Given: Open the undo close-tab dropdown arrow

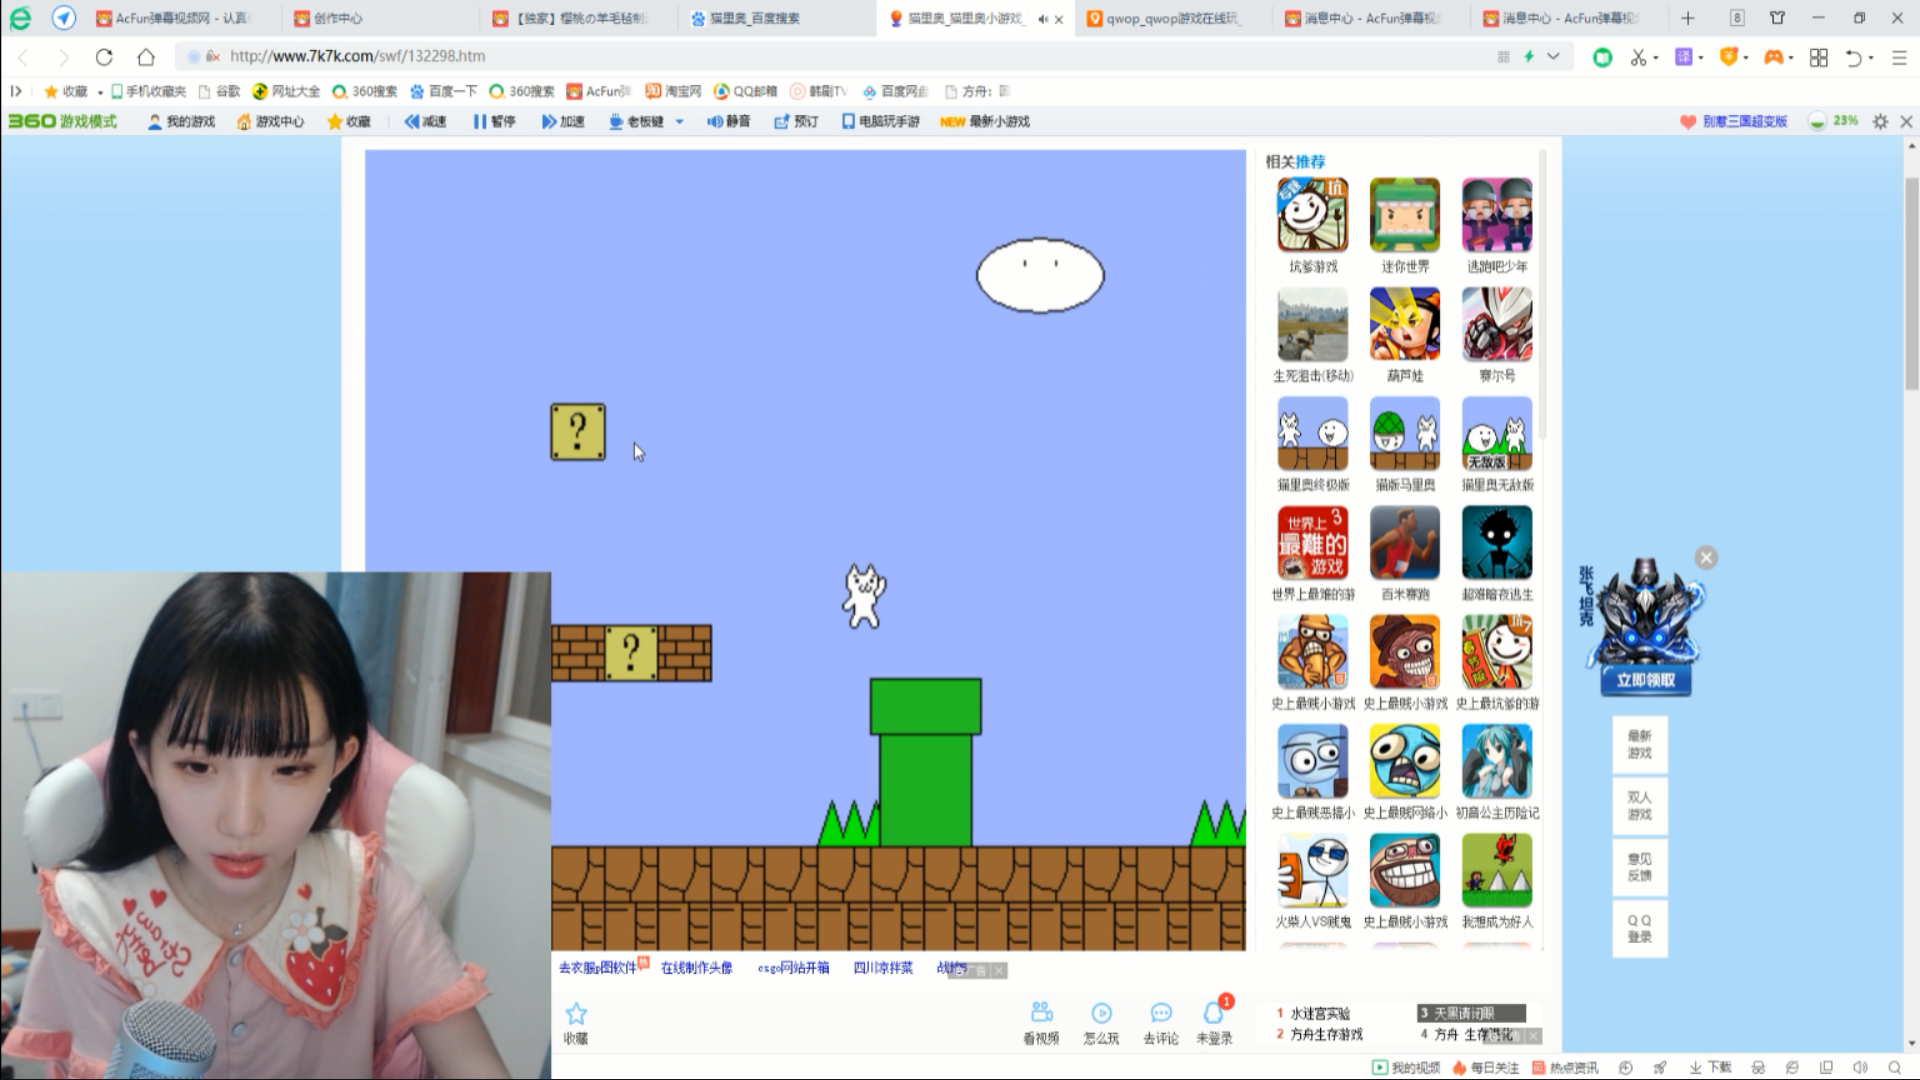Looking at the screenshot, I should (1871, 58).
